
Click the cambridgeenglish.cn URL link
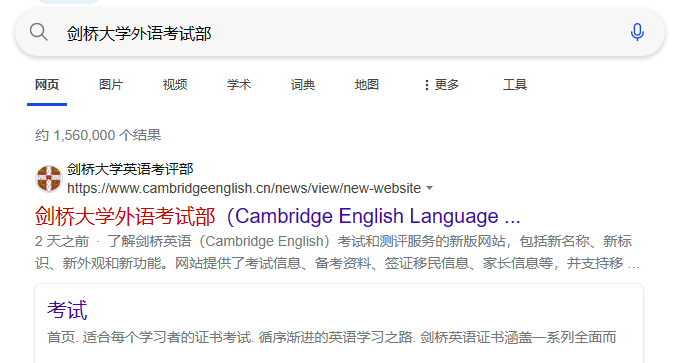click(x=244, y=188)
